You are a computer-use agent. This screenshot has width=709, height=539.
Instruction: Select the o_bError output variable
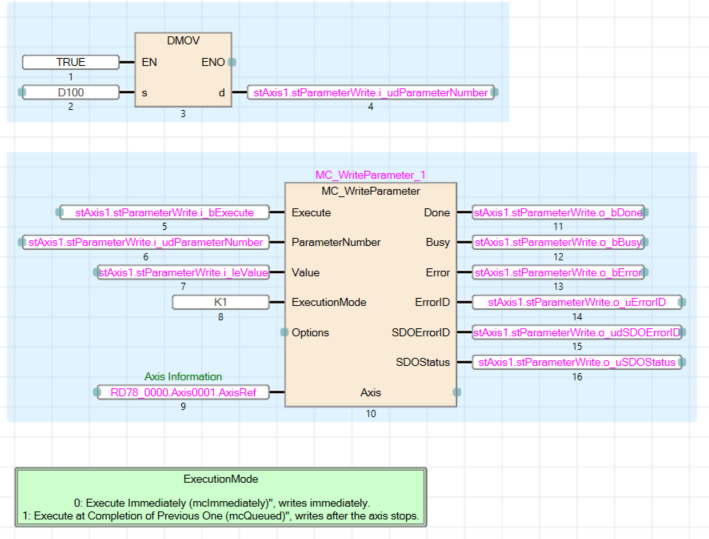[558, 272]
